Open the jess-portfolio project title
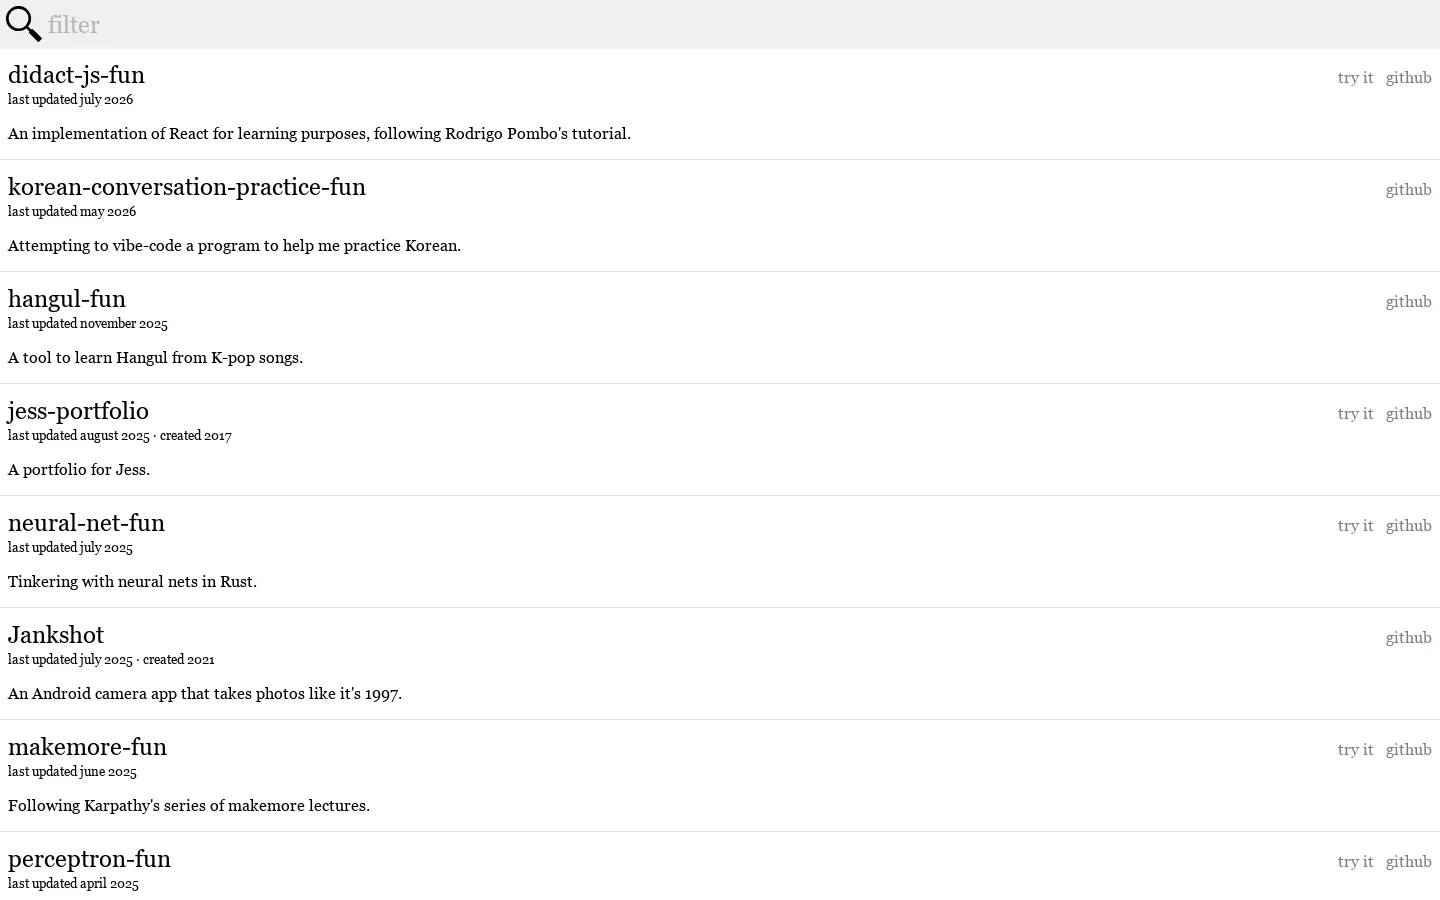 (78, 411)
